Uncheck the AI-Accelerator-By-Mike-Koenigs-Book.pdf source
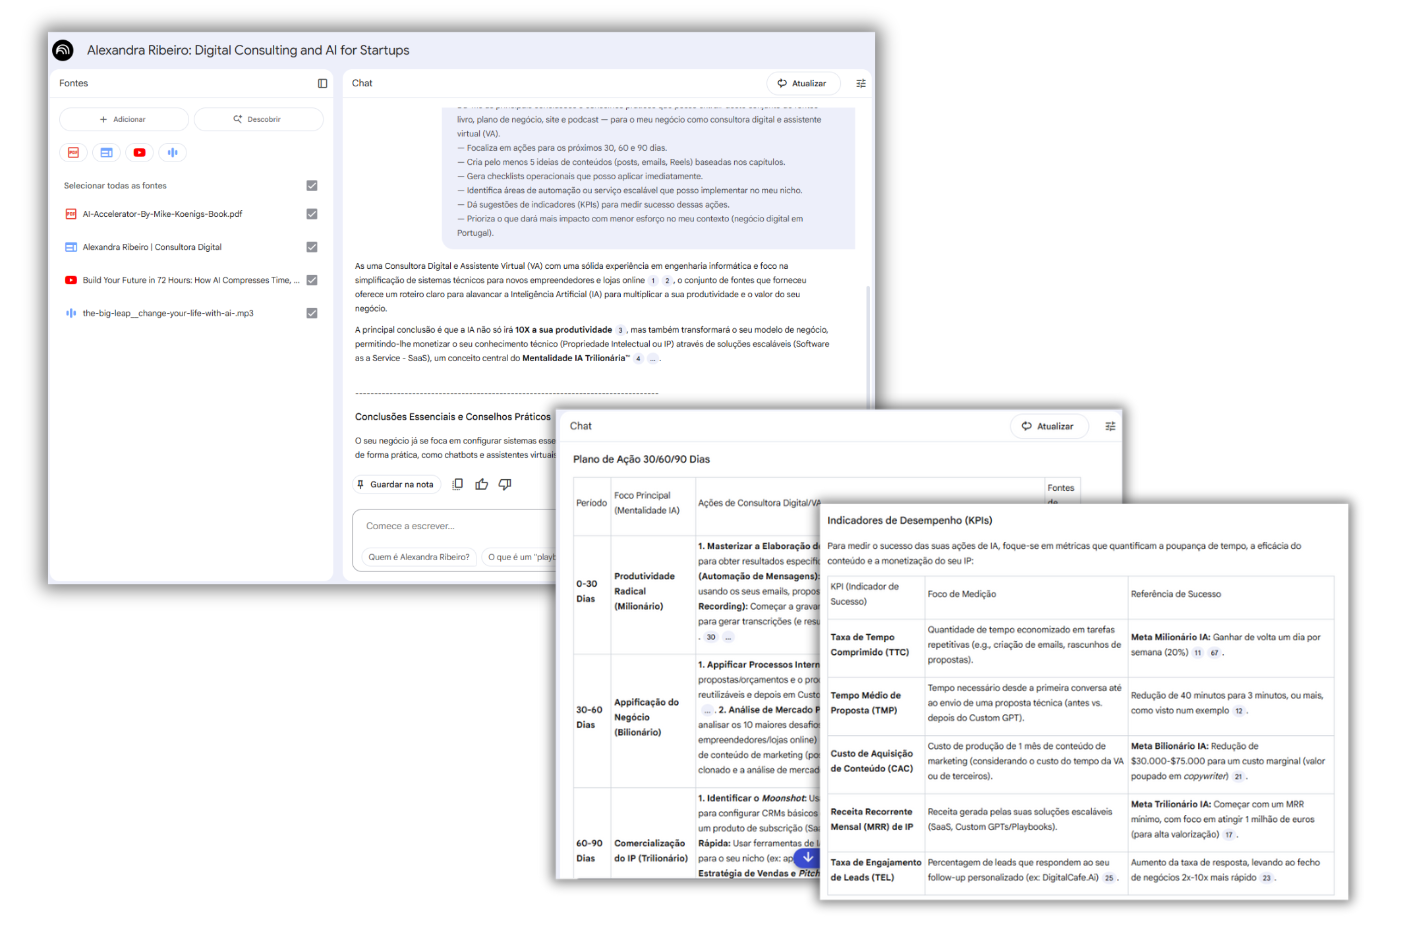1401x935 pixels. (311, 213)
